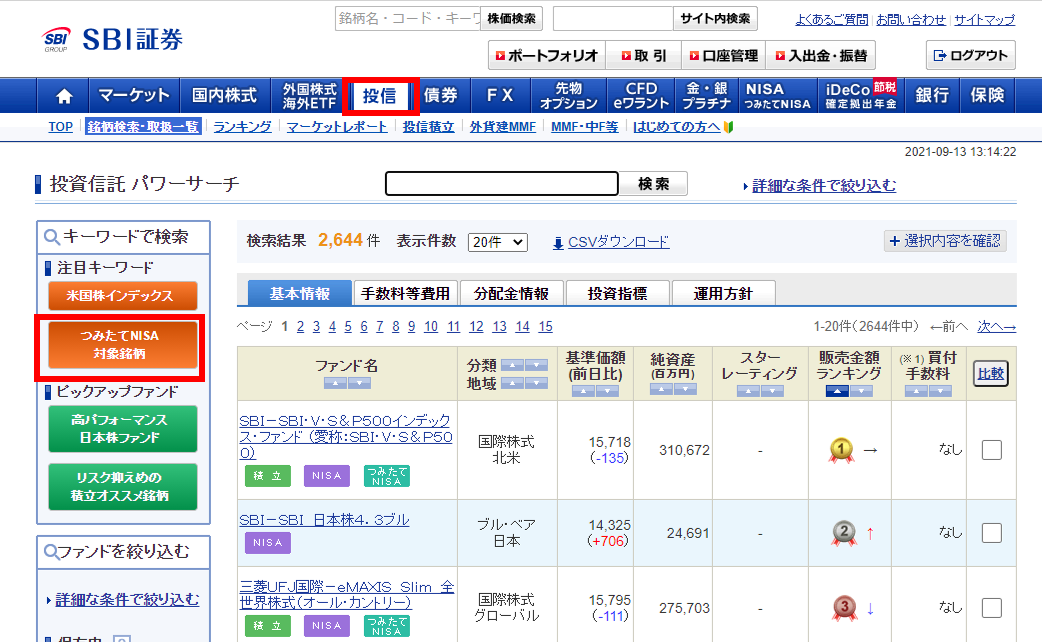
Task: Go to home via house icon
Action: (x=64, y=96)
